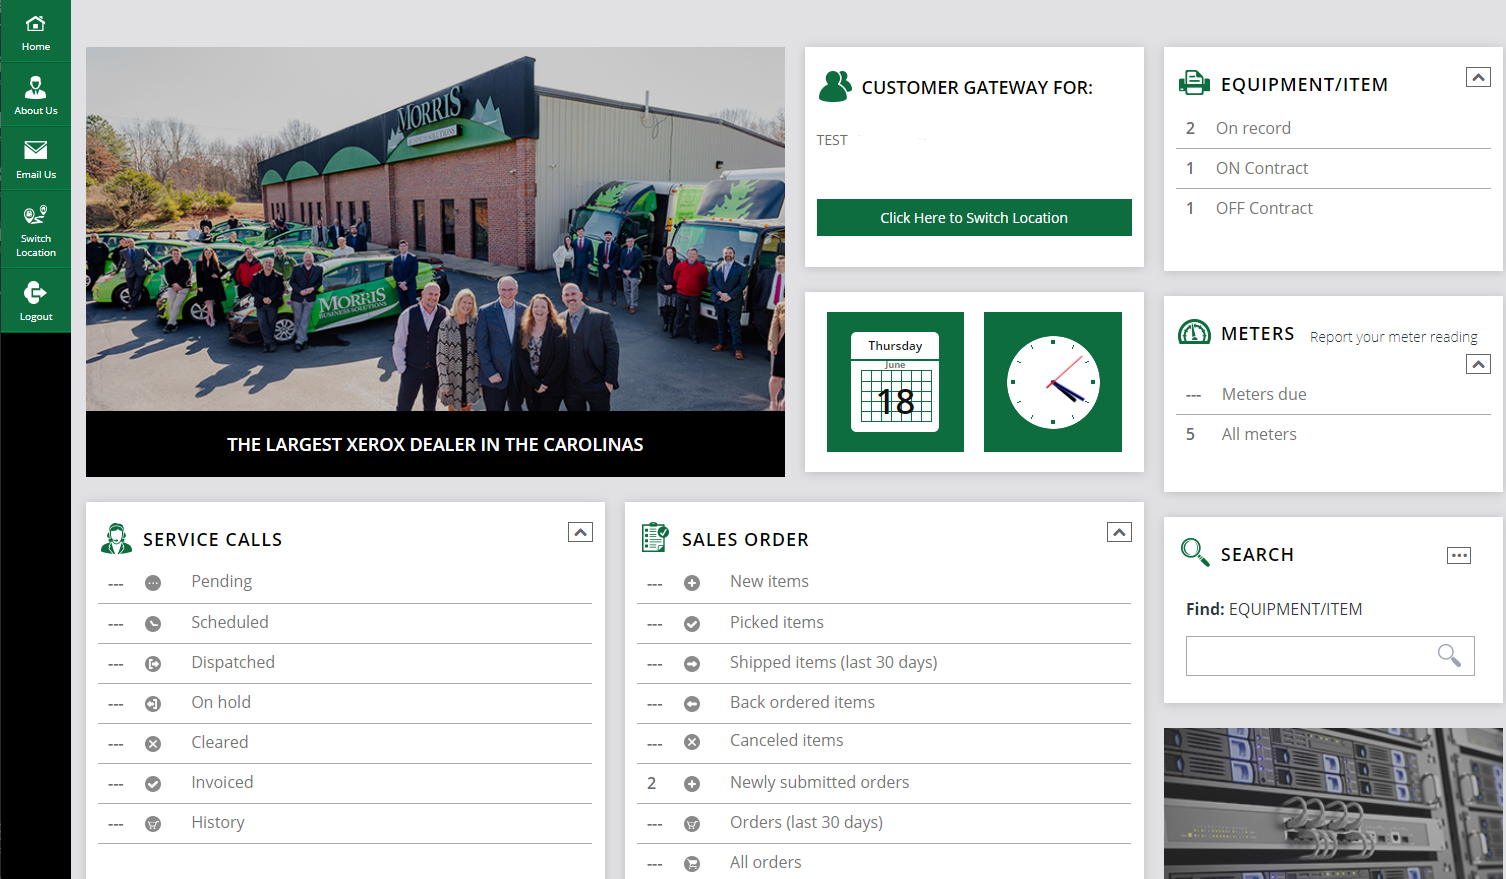The image size is (1506, 879).
Task: Click the server rack image
Action: pos(1334,803)
